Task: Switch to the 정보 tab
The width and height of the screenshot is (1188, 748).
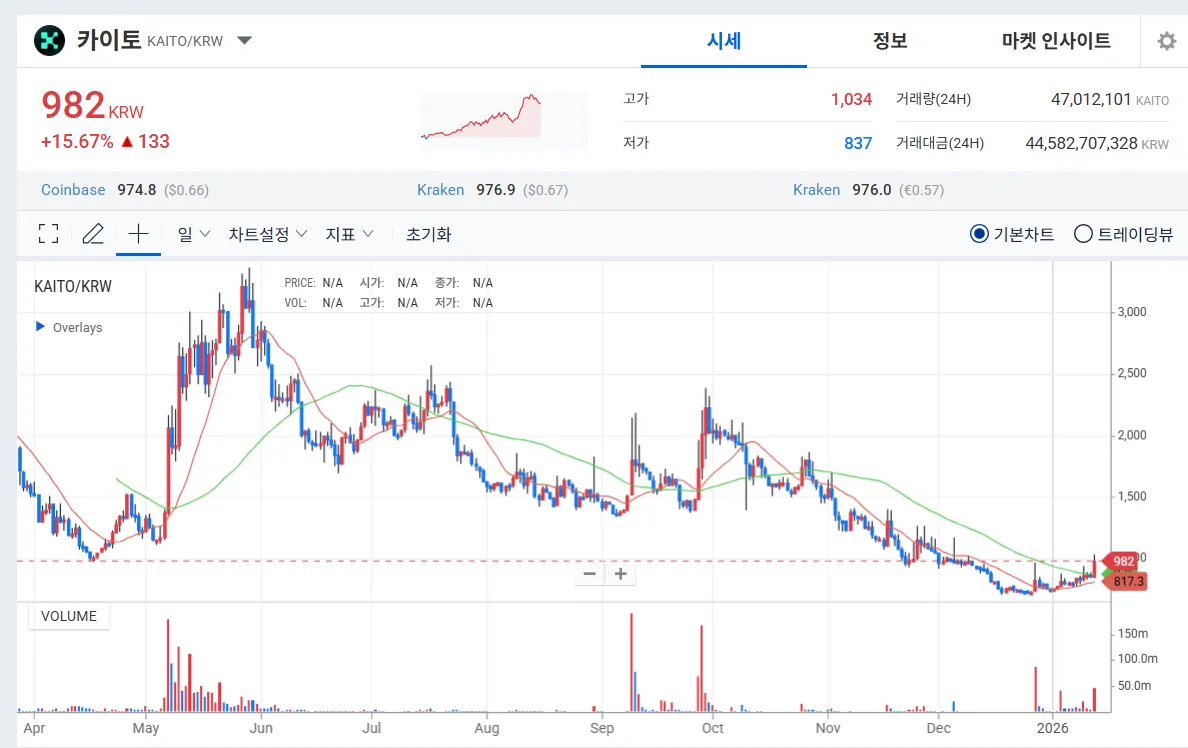Action: point(890,41)
